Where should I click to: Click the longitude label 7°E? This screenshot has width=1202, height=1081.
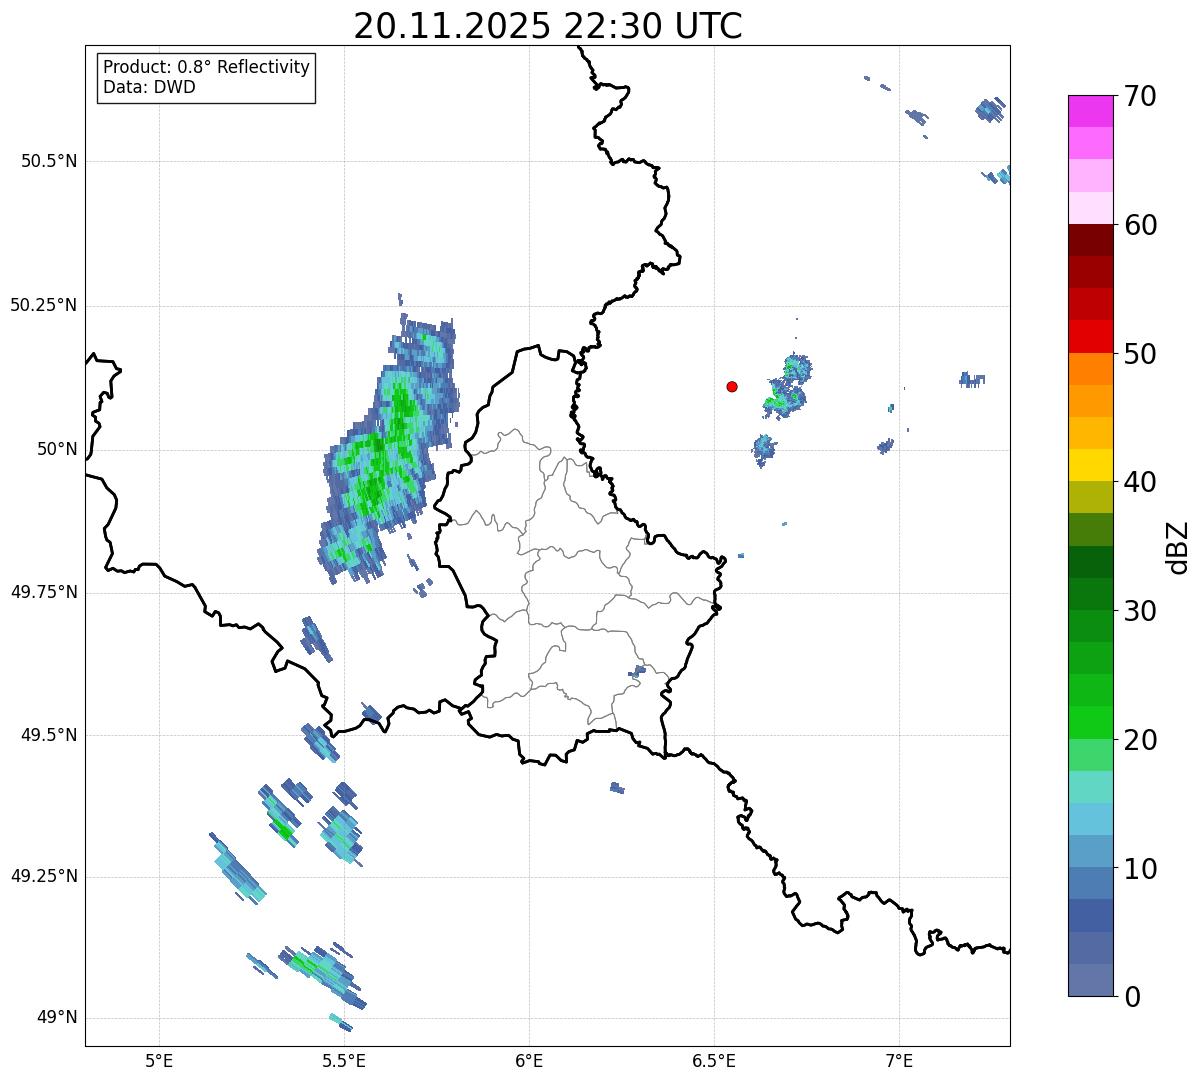click(x=900, y=1061)
